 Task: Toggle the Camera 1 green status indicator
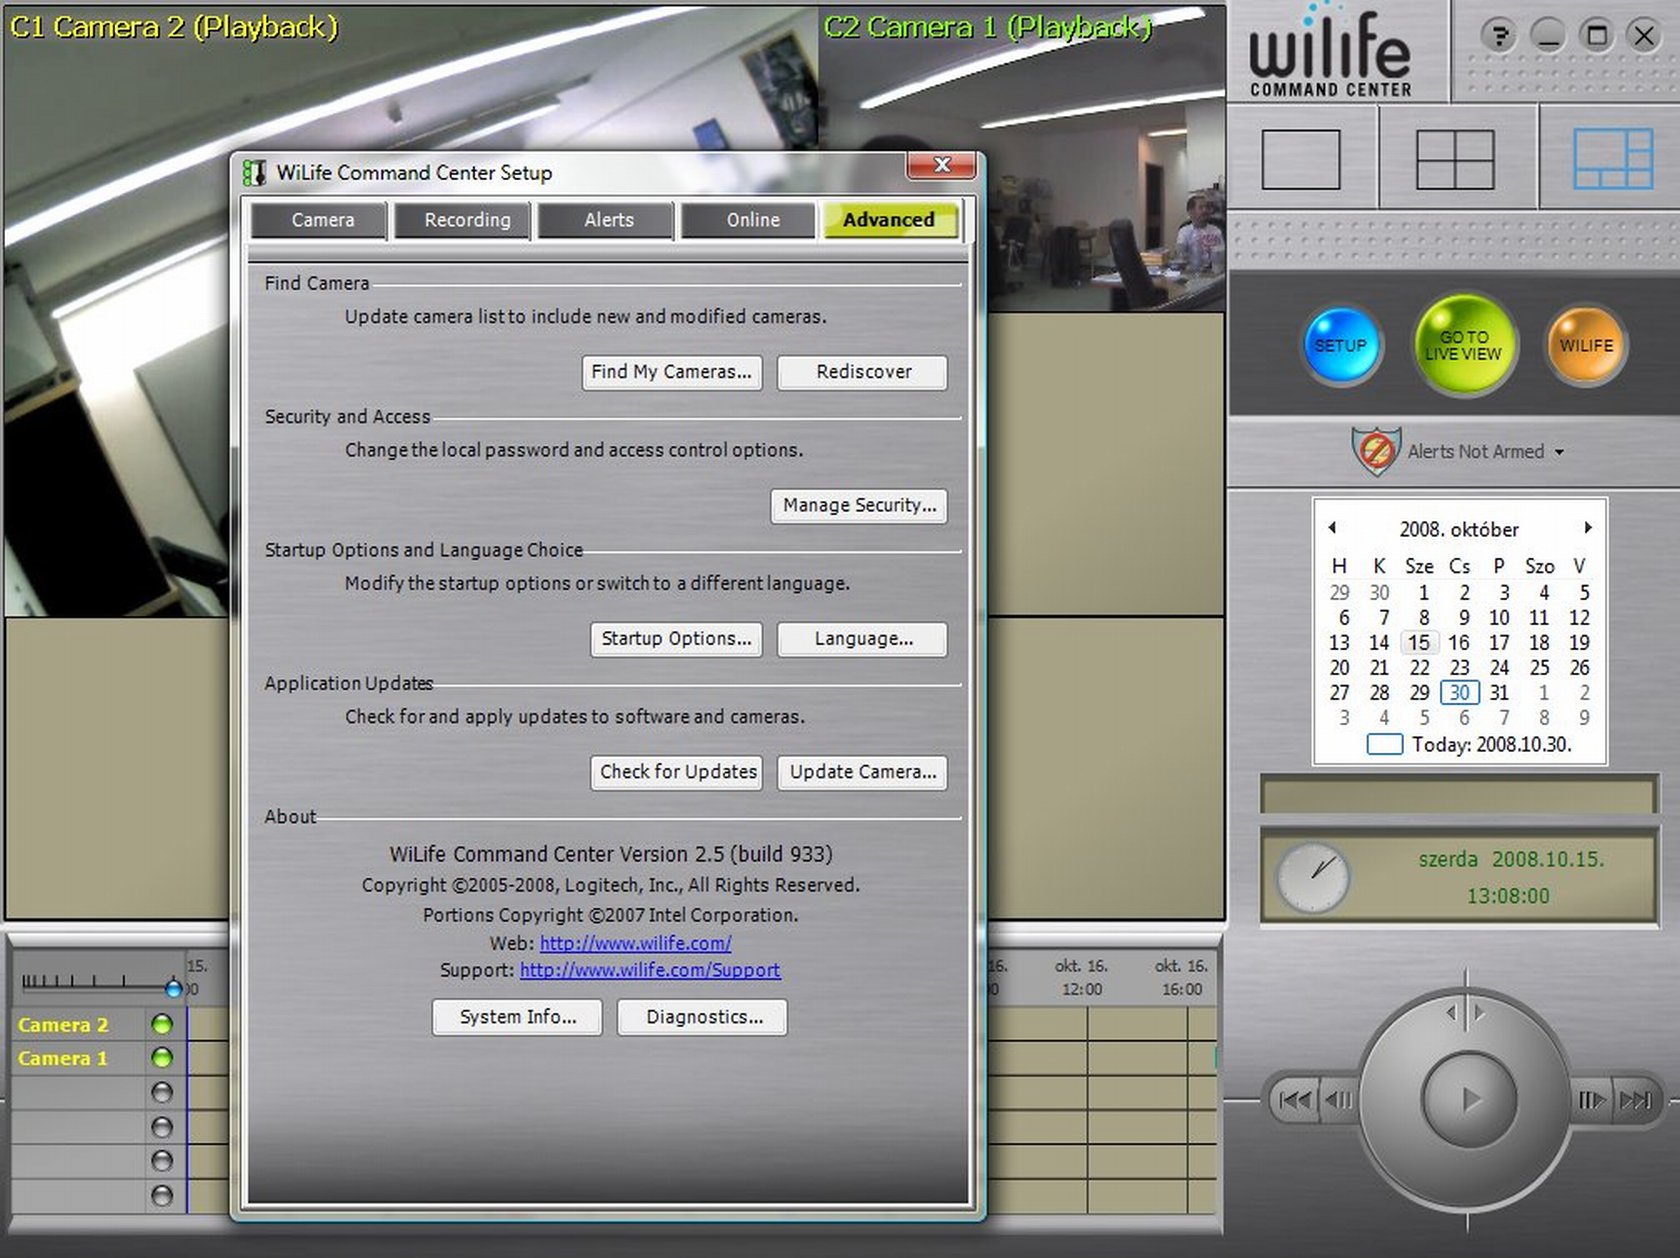pos(162,1058)
